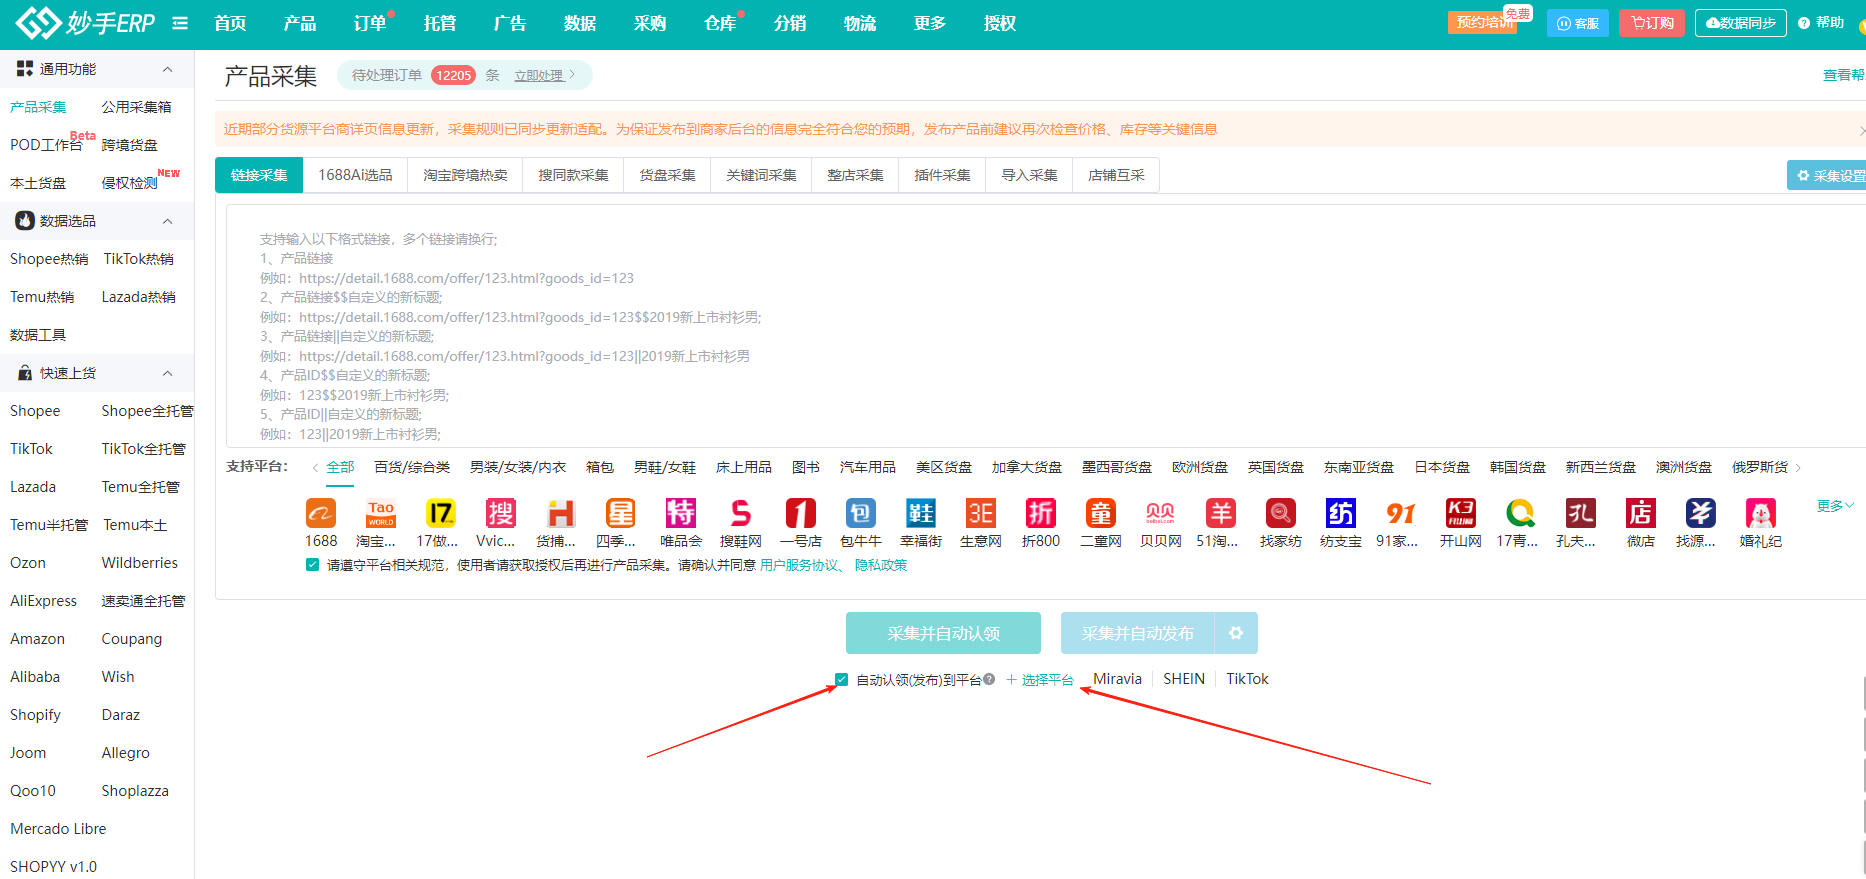Show previous platform categories with left chevron
The height and width of the screenshot is (879, 1866).
click(316, 468)
